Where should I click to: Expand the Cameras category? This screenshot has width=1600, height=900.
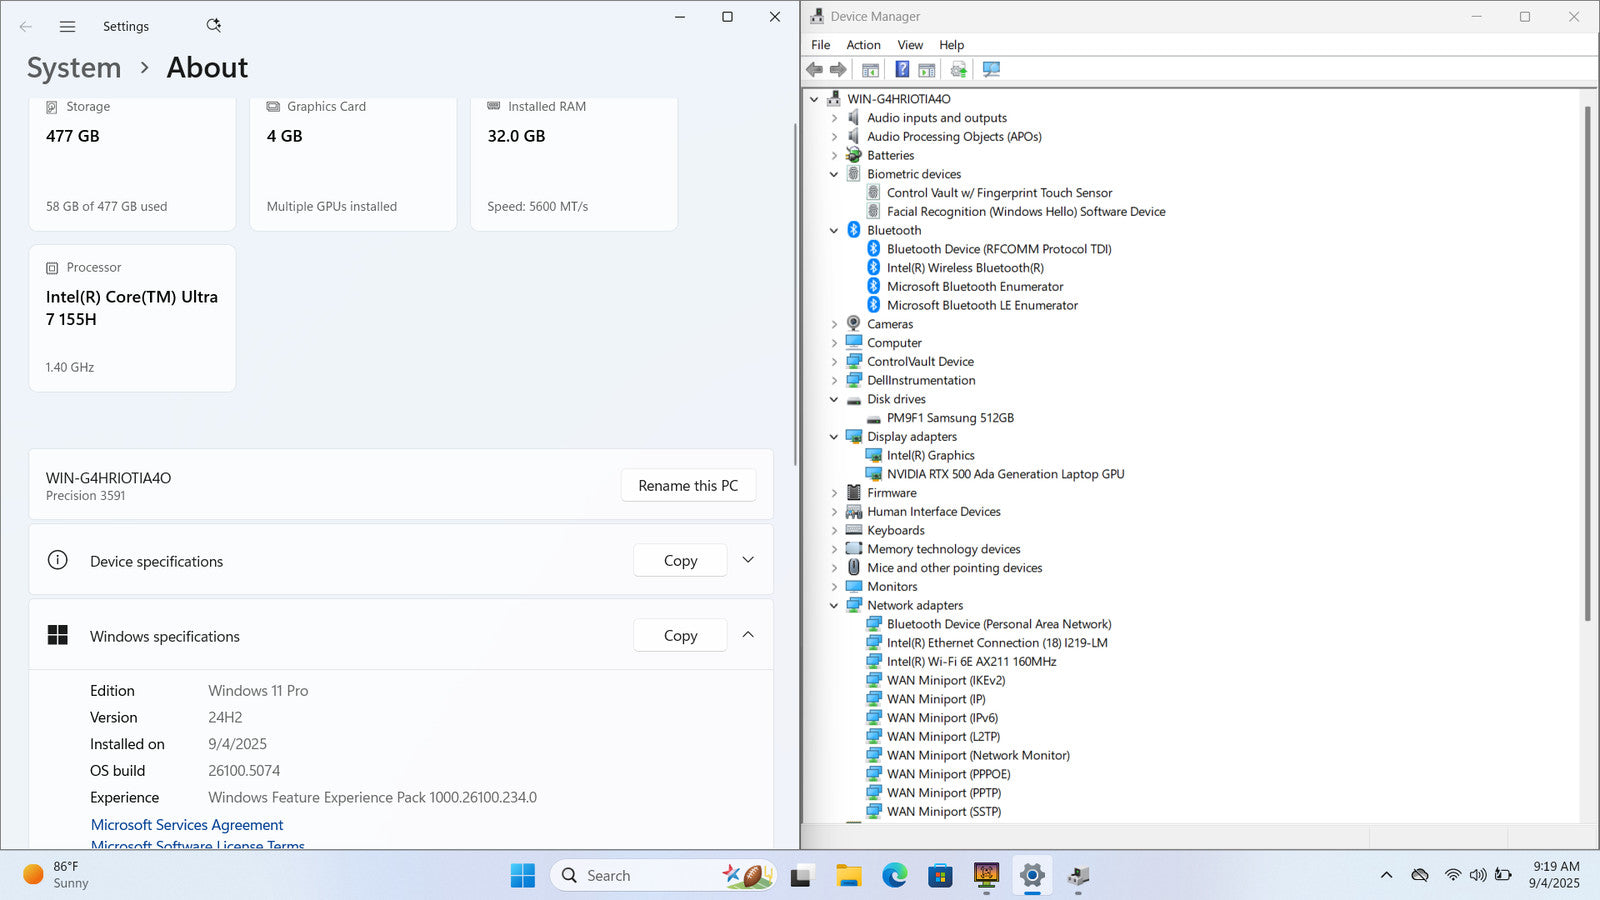pos(834,324)
